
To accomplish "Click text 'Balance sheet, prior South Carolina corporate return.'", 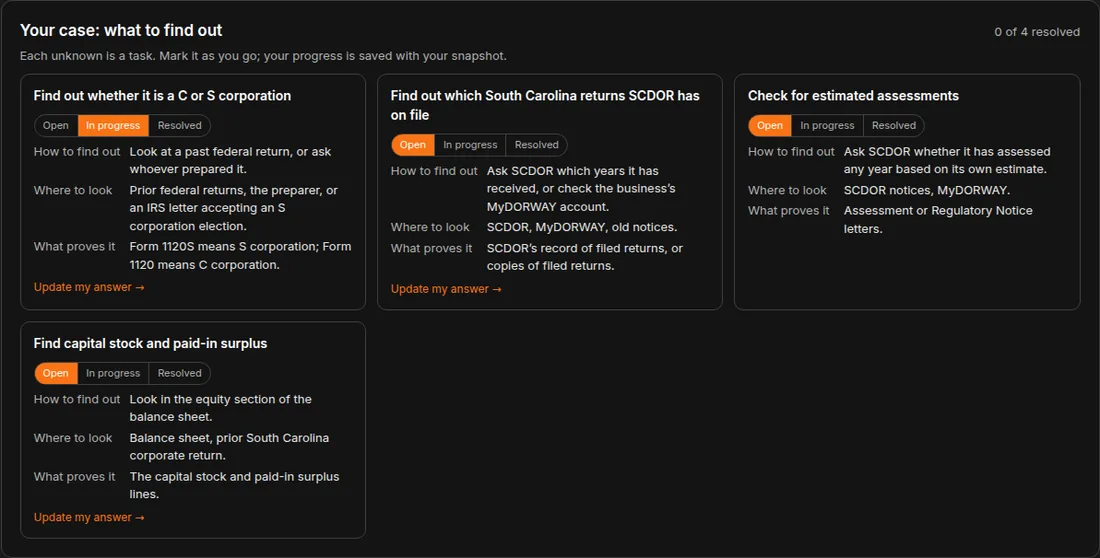I will tap(229, 446).
